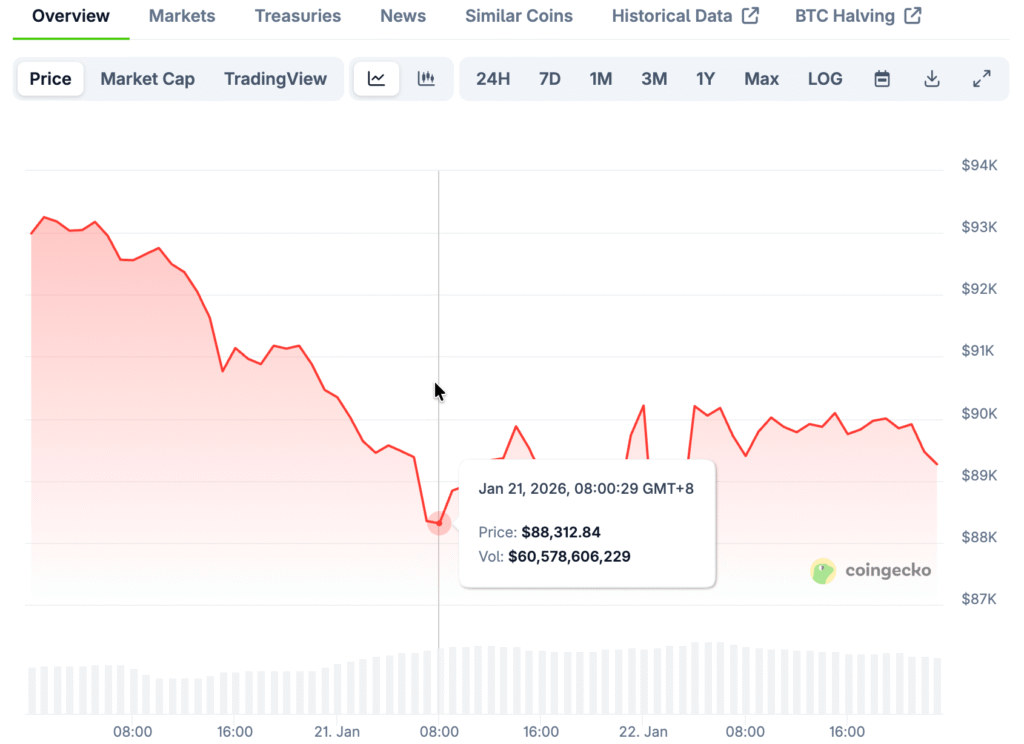The height and width of the screenshot is (744, 1024).
Task: Switch to TradingView chart mode
Action: click(x=275, y=79)
